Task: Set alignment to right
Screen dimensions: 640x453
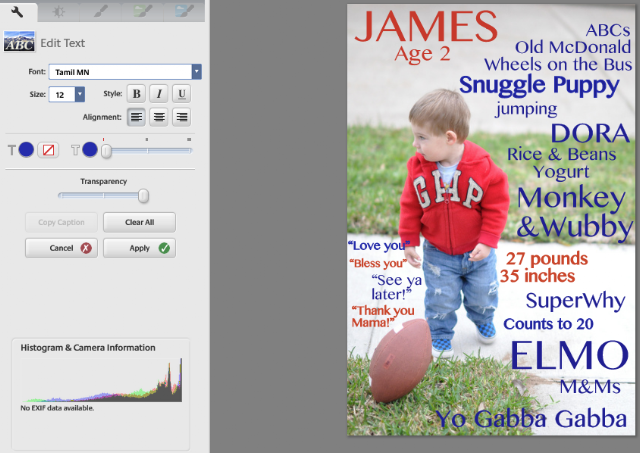Action: click(x=182, y=117)
